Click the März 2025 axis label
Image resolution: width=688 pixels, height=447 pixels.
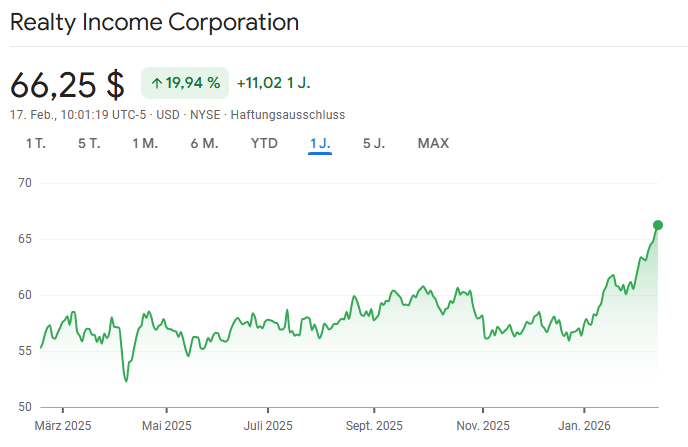[62, 426]
